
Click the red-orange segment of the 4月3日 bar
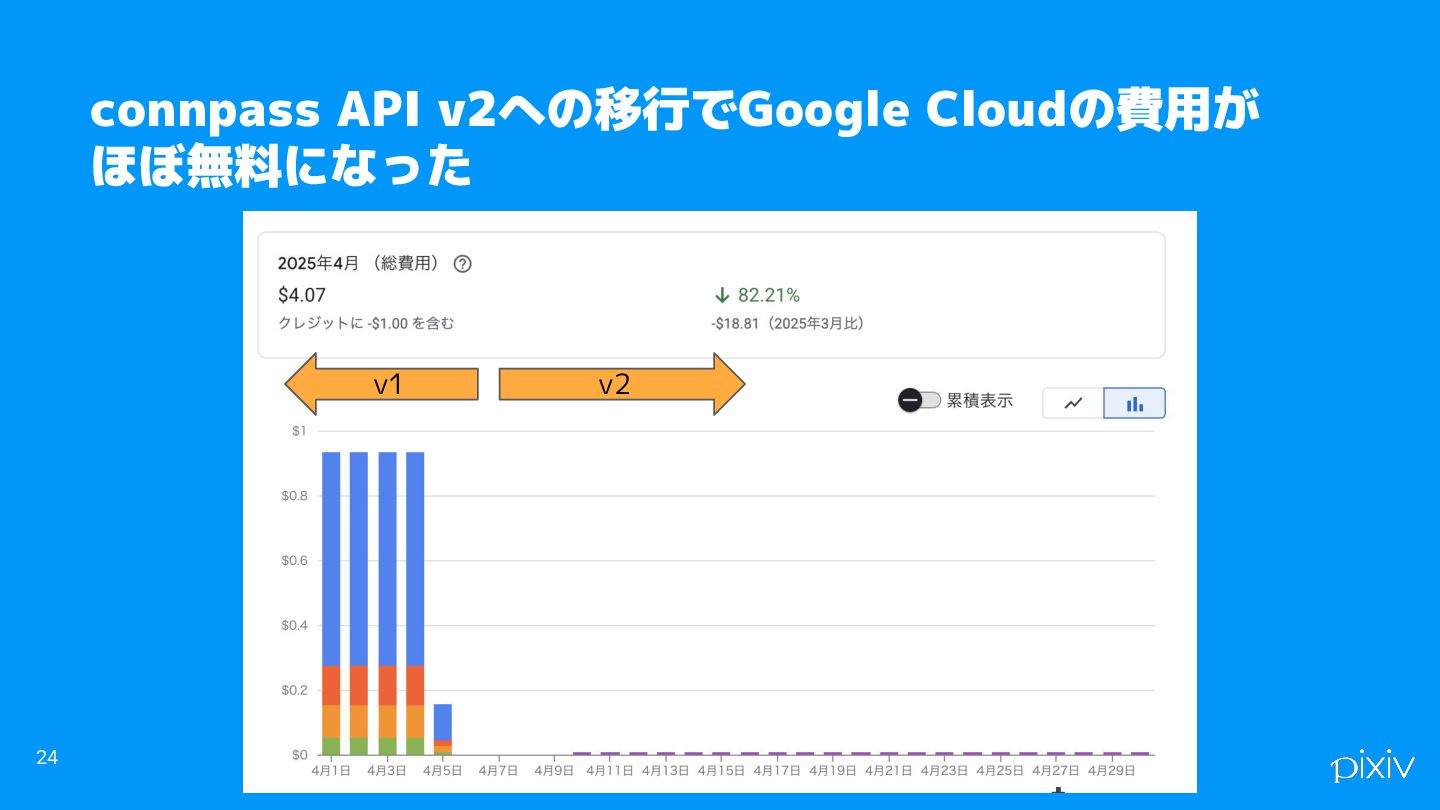point(387,686)
